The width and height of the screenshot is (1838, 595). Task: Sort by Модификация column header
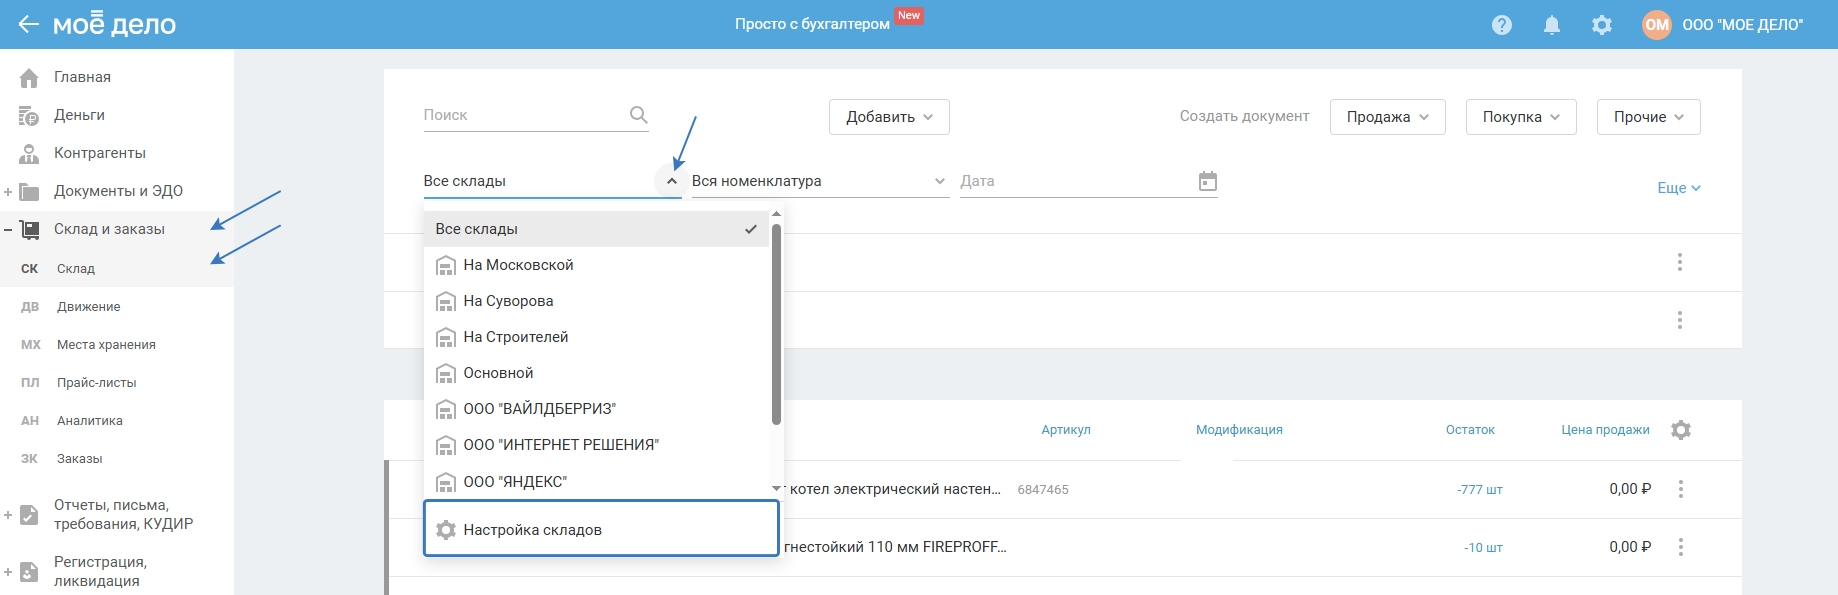pos(1239,430)
